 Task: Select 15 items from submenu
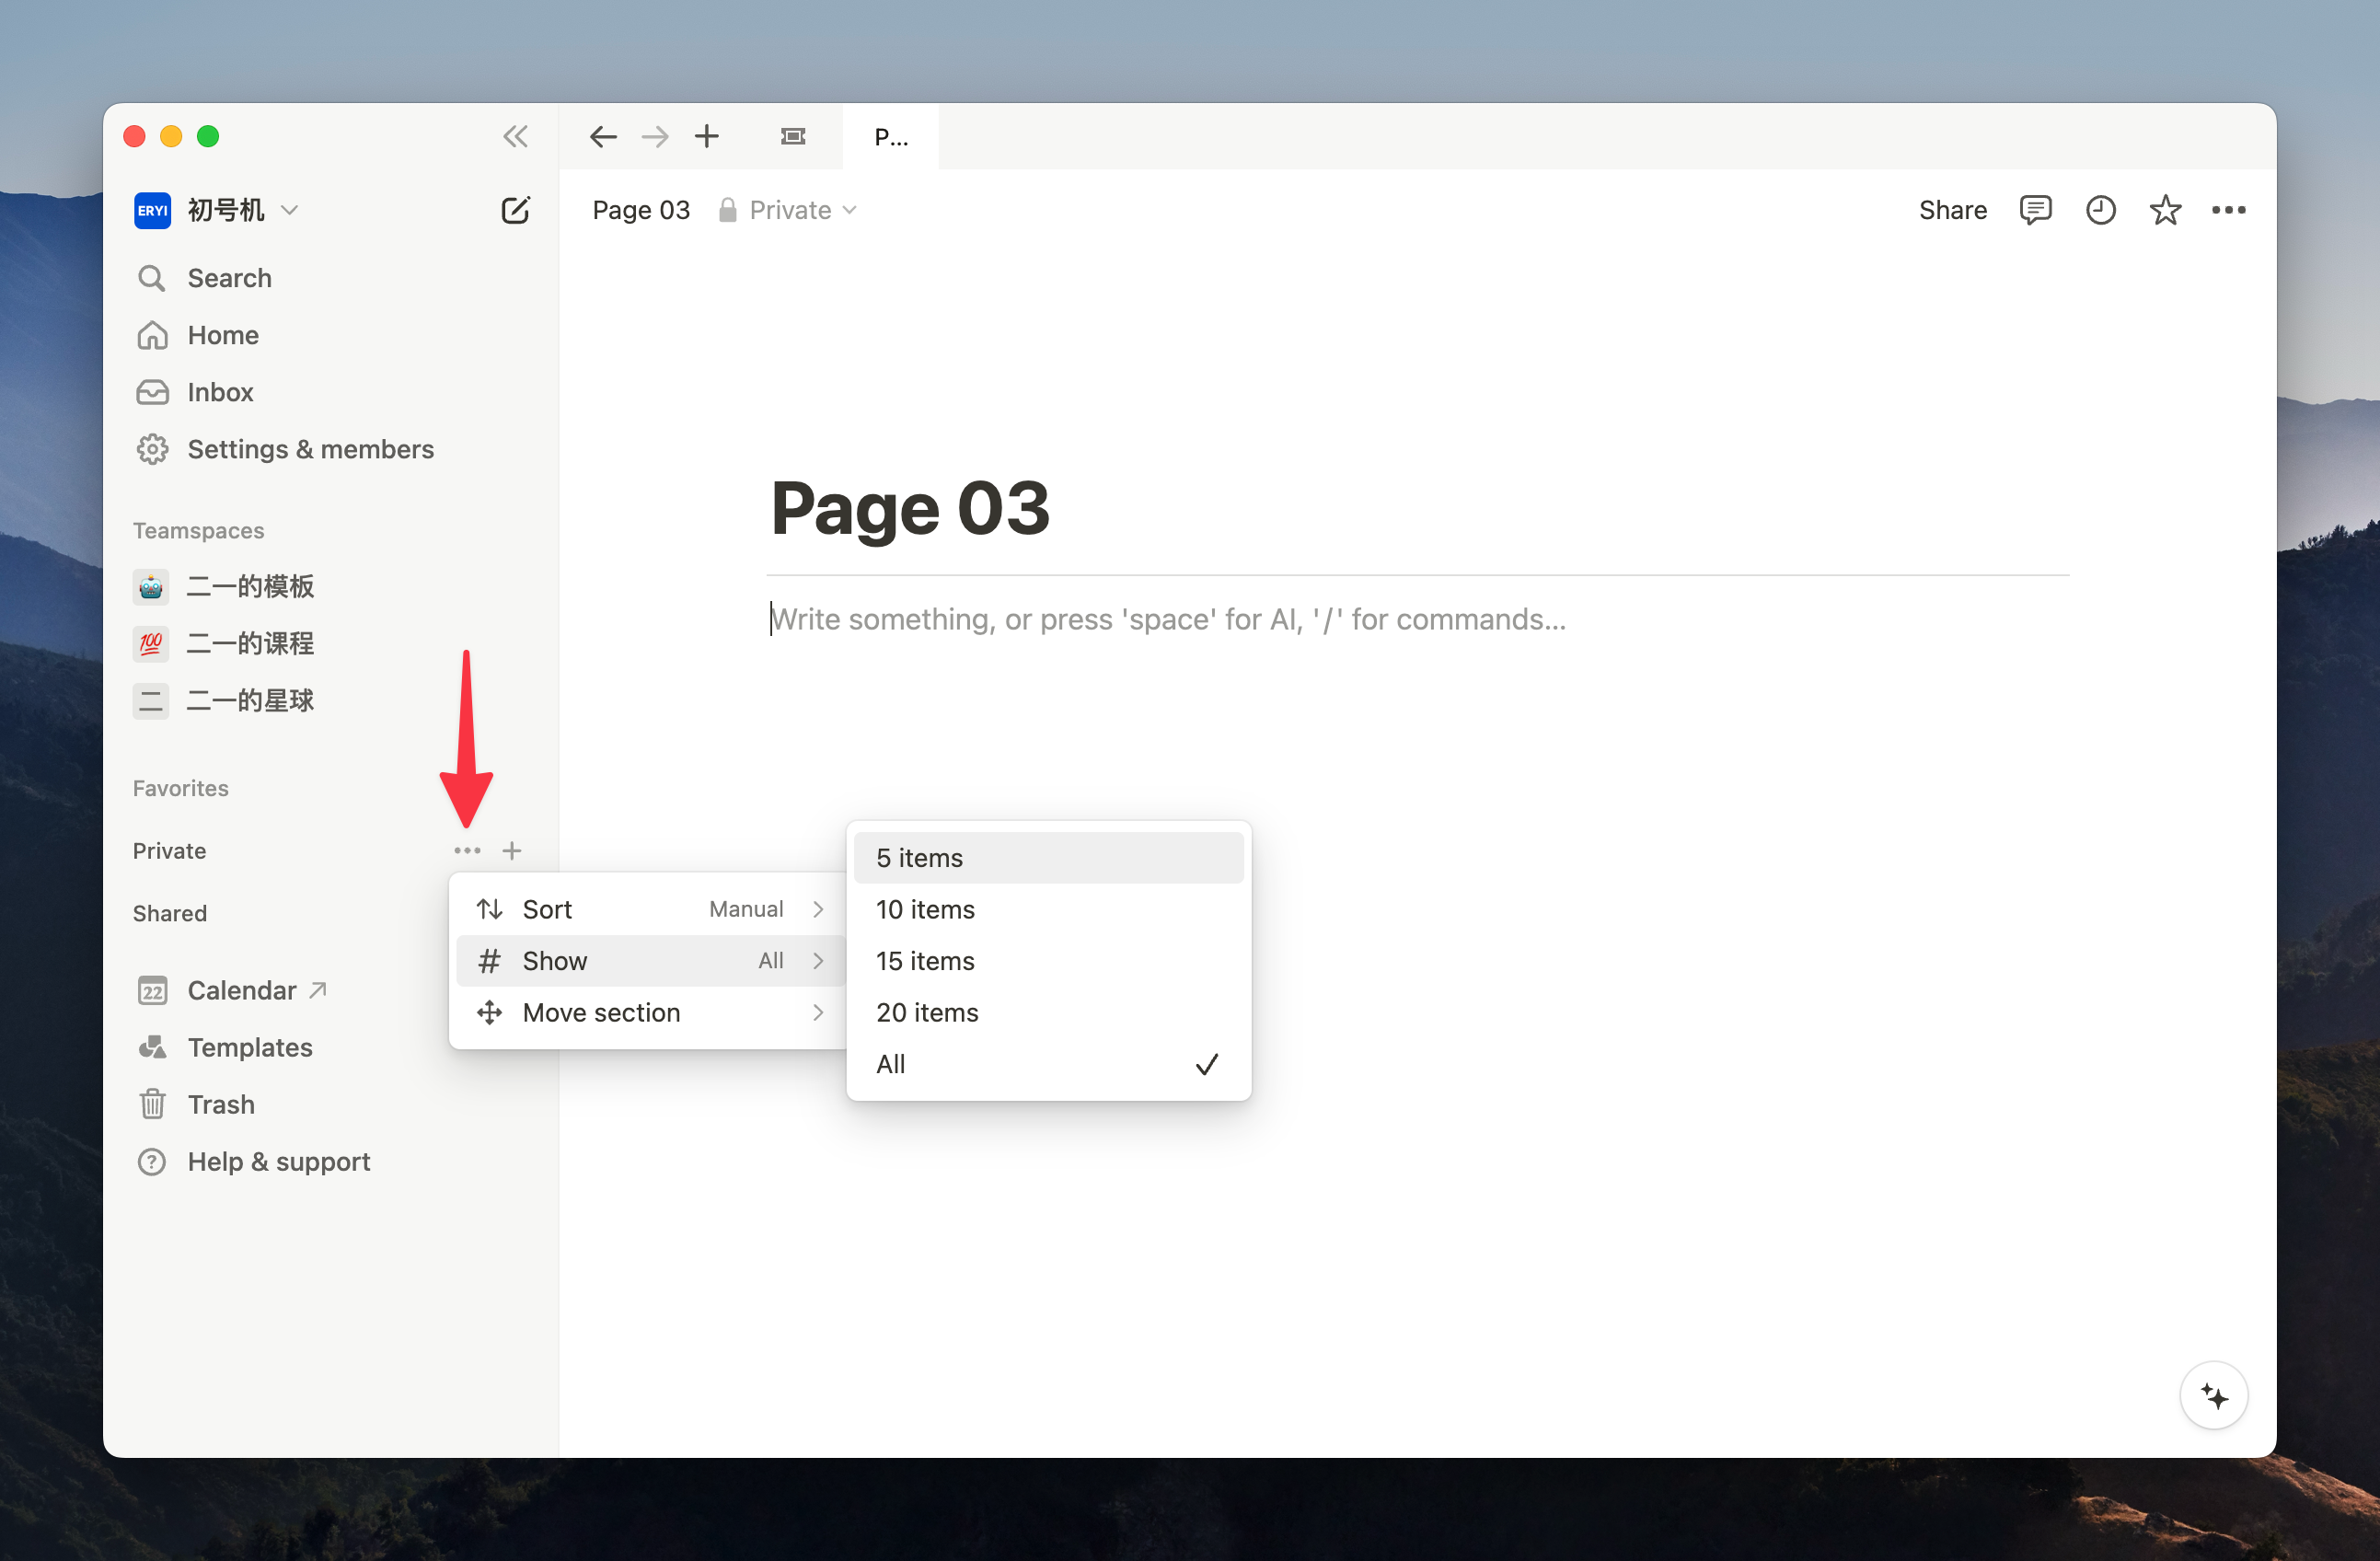[1047, 961]
